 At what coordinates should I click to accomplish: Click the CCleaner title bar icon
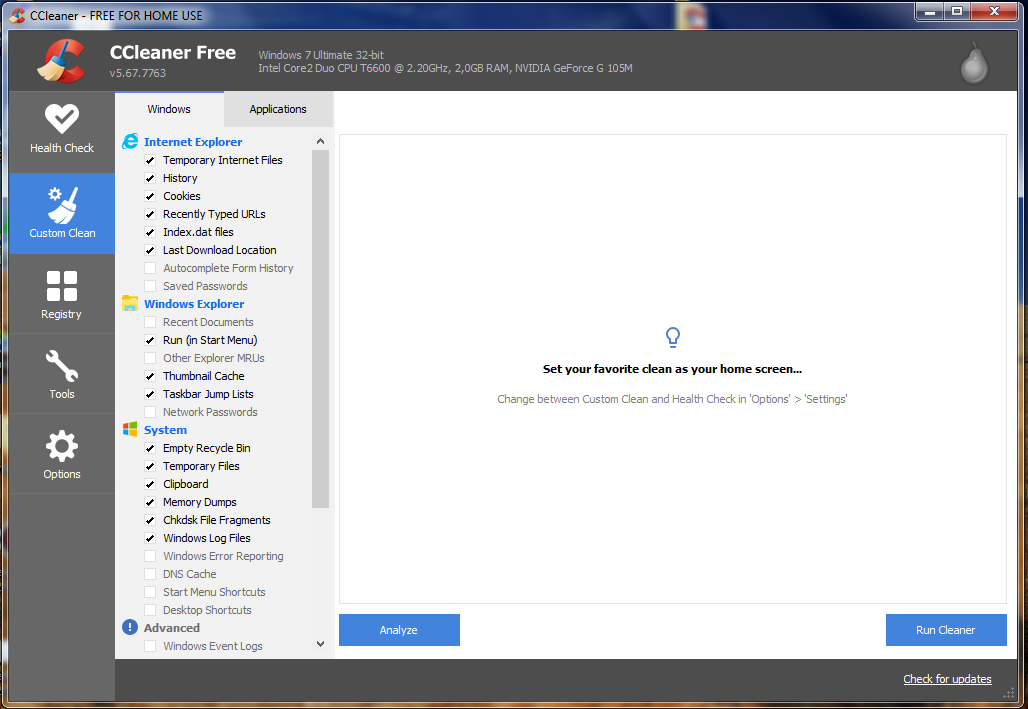click(18, 15)
